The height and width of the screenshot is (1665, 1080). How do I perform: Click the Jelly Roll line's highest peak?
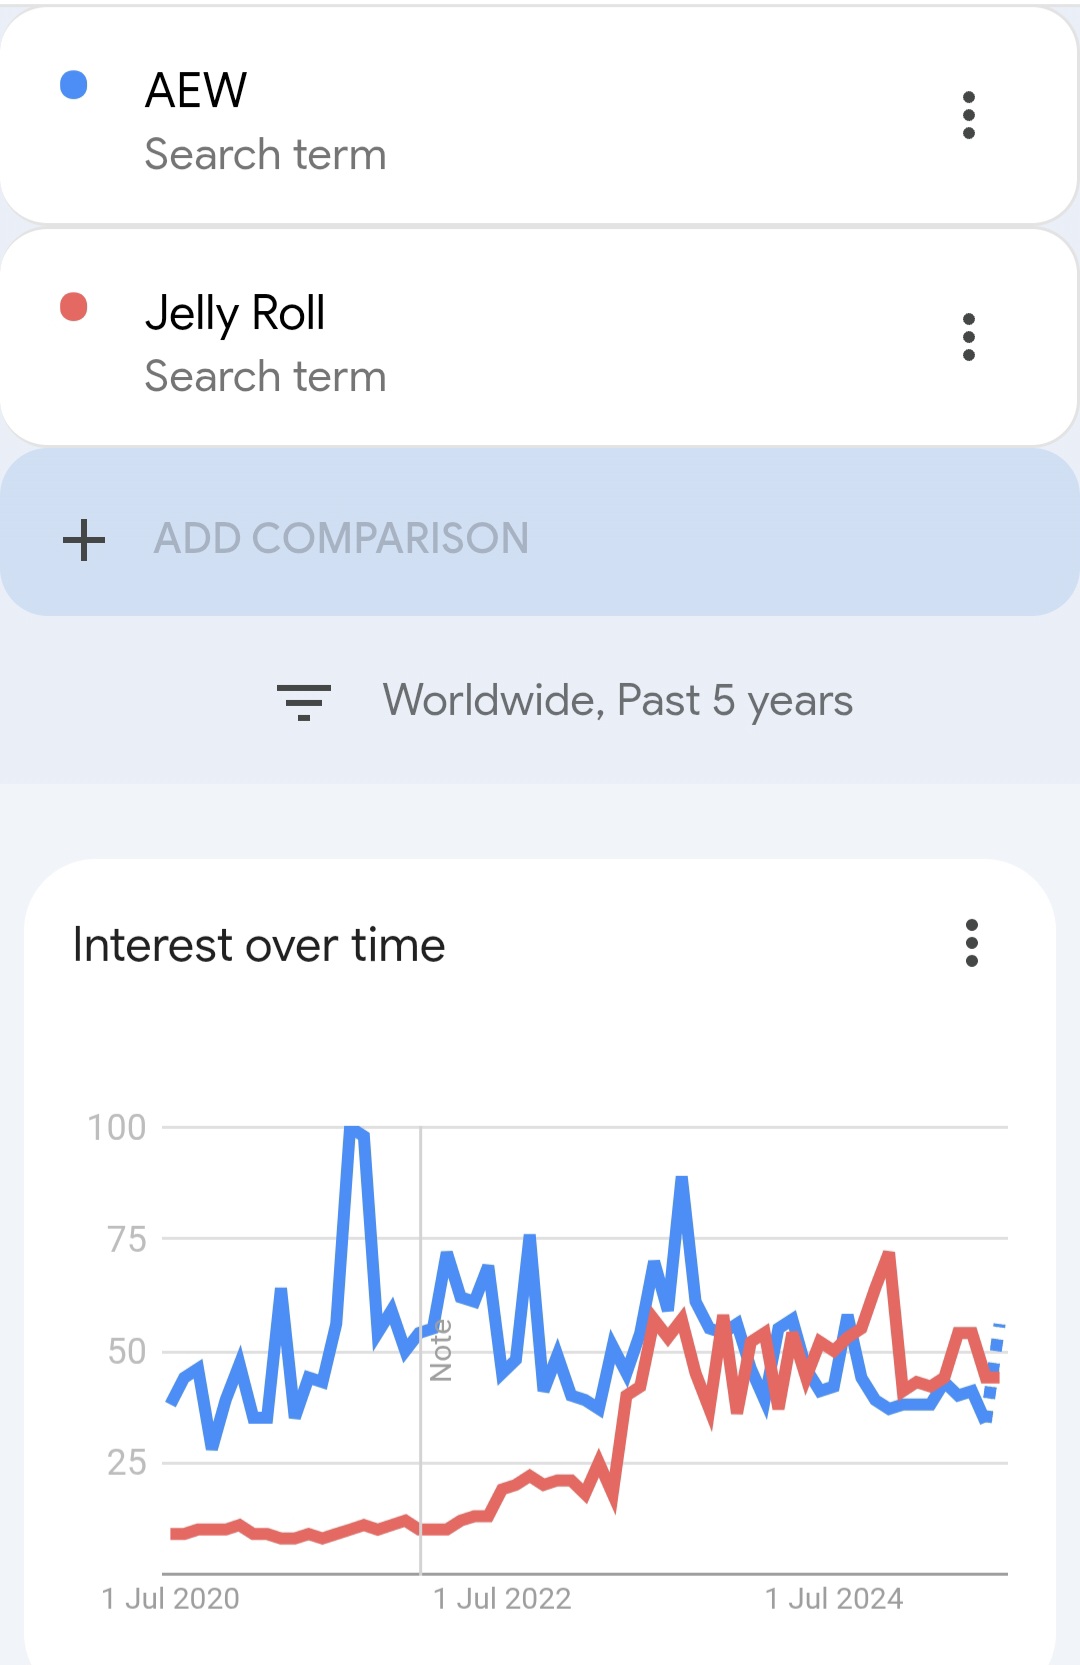[x=888, y=1254]
